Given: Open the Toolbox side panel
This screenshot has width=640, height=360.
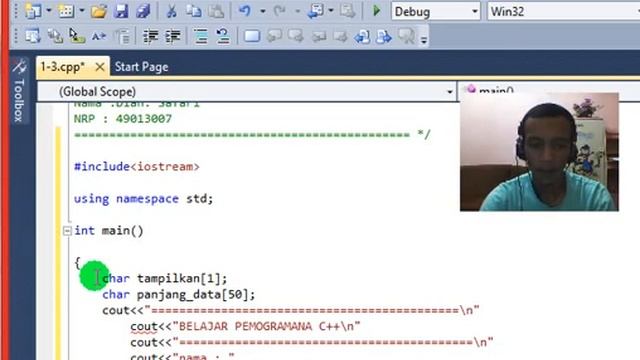Looking at the screenshot, I should coord(19,91).
